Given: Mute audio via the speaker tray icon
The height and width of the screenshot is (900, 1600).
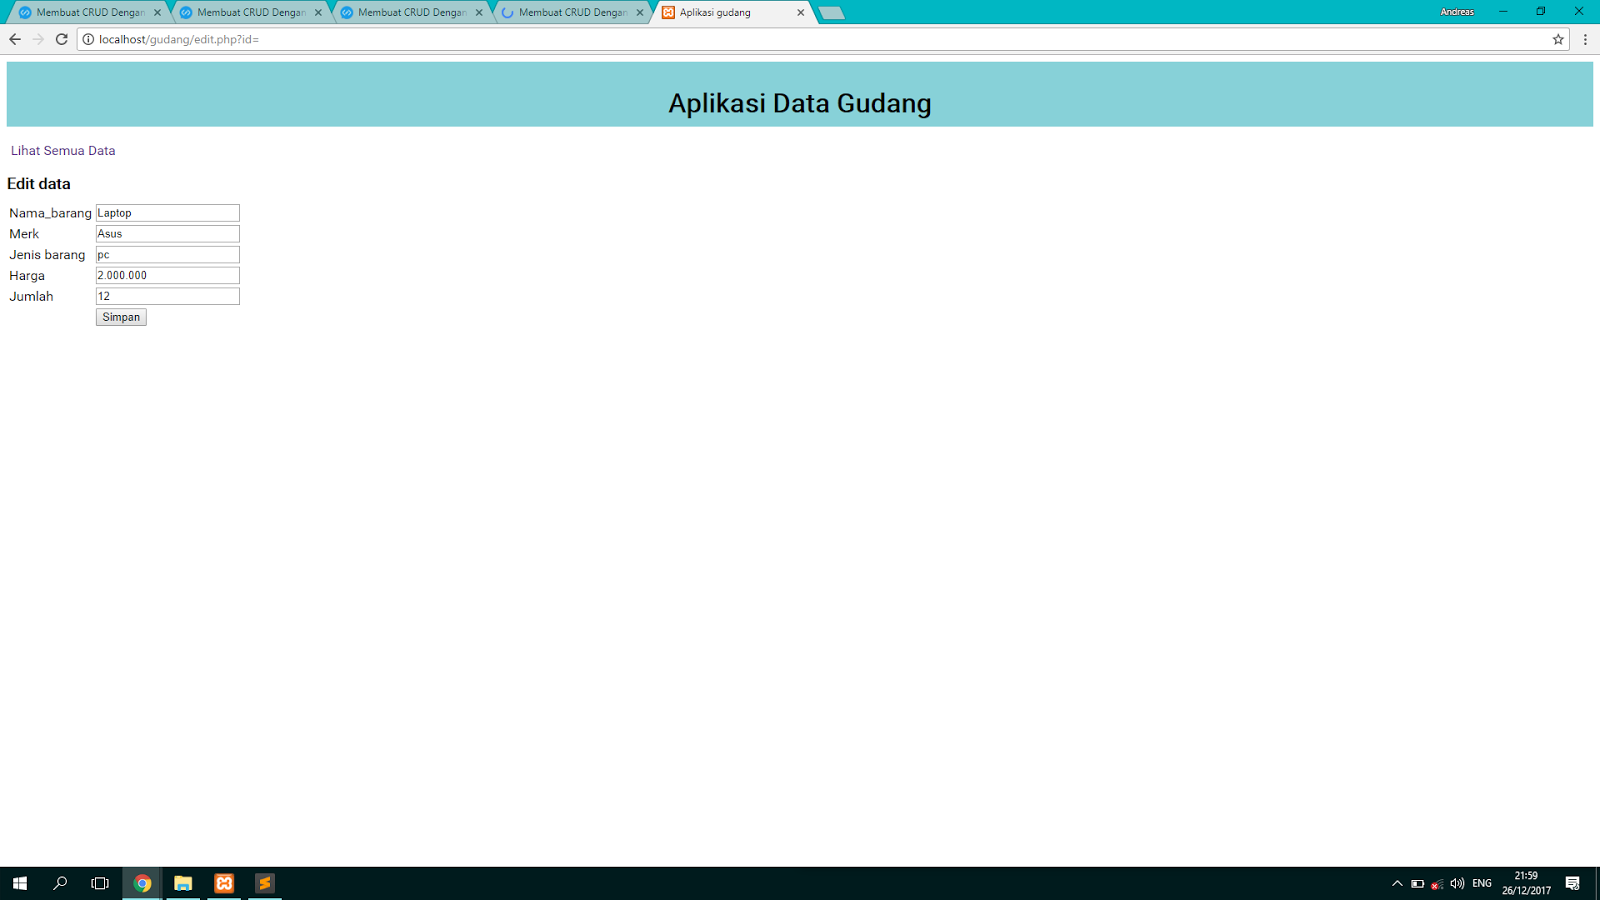Looking at the screenshot, I should tap(1457, 883).
